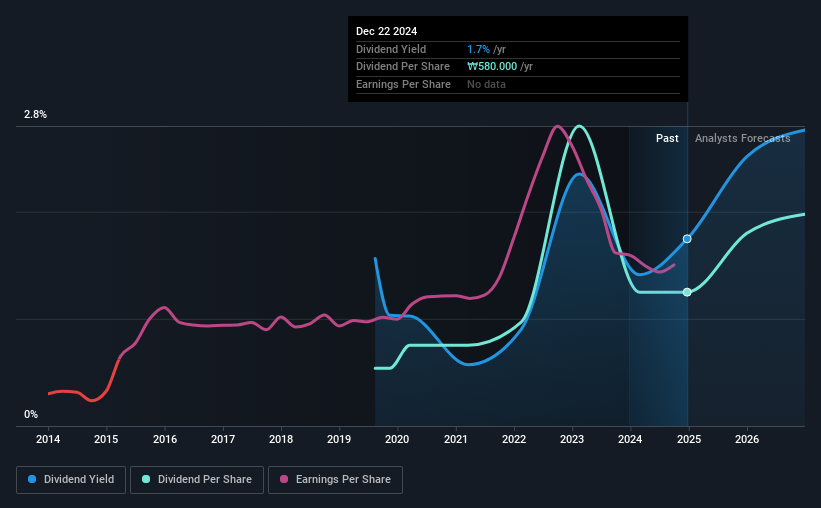Click the 0% y-axis label
Viewport: 821px width, 508px height.
(x=31, y=414)
